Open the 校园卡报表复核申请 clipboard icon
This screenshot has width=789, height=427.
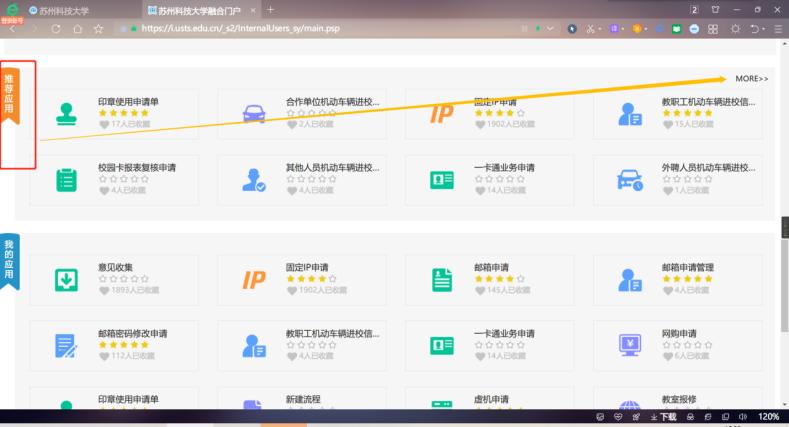click(x=66, y=180)
